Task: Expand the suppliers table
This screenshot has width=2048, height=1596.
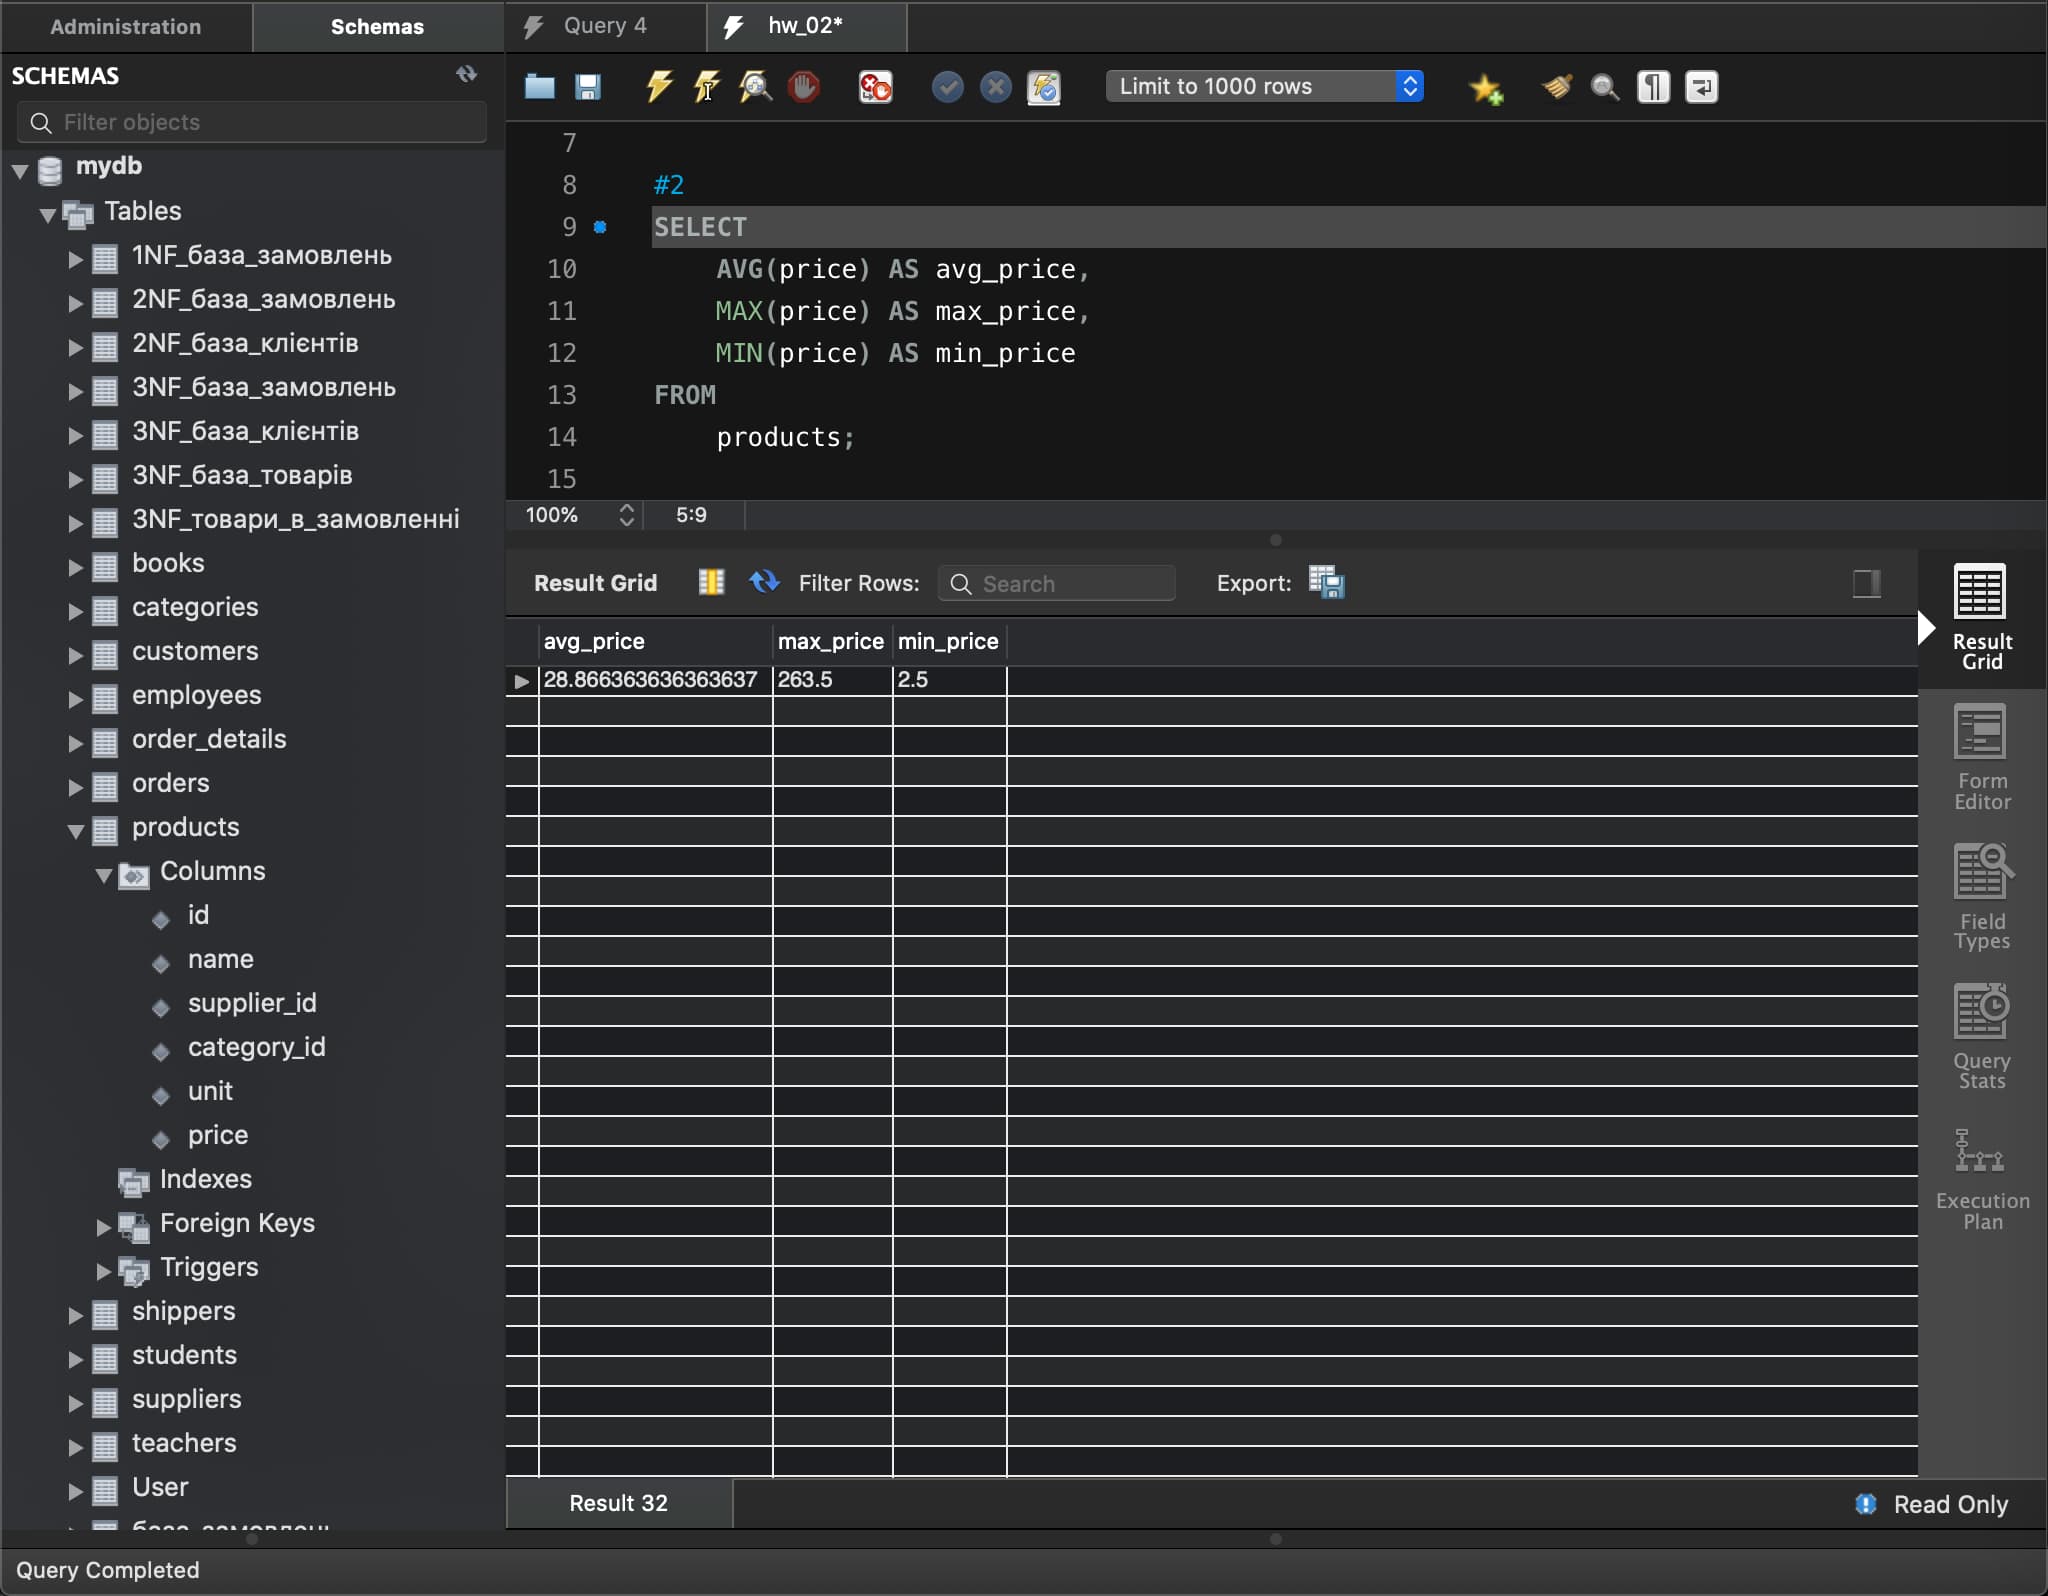Action: tap(75, 1403)
